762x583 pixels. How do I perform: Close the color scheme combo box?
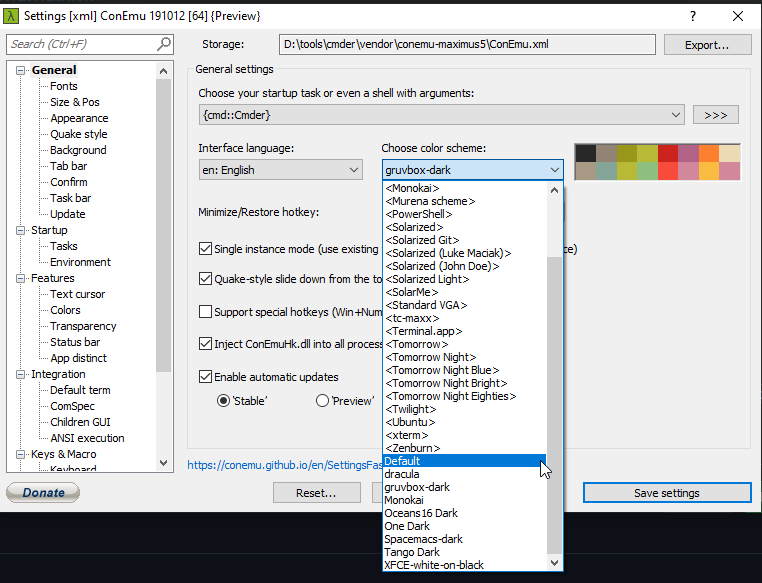554,170
